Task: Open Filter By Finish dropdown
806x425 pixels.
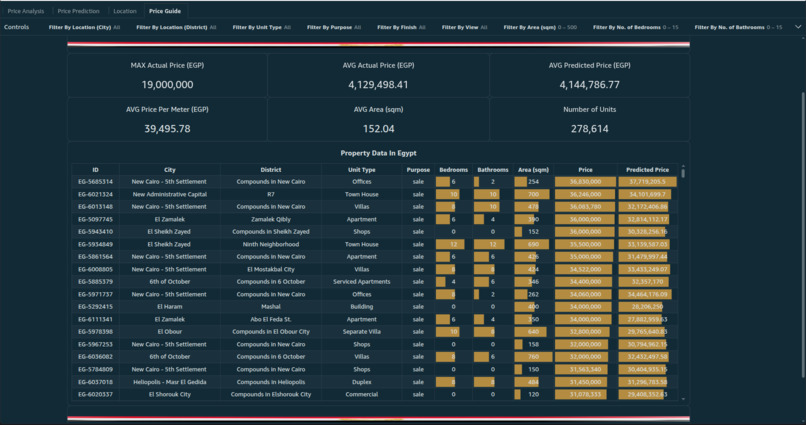Action: point(401,27)
